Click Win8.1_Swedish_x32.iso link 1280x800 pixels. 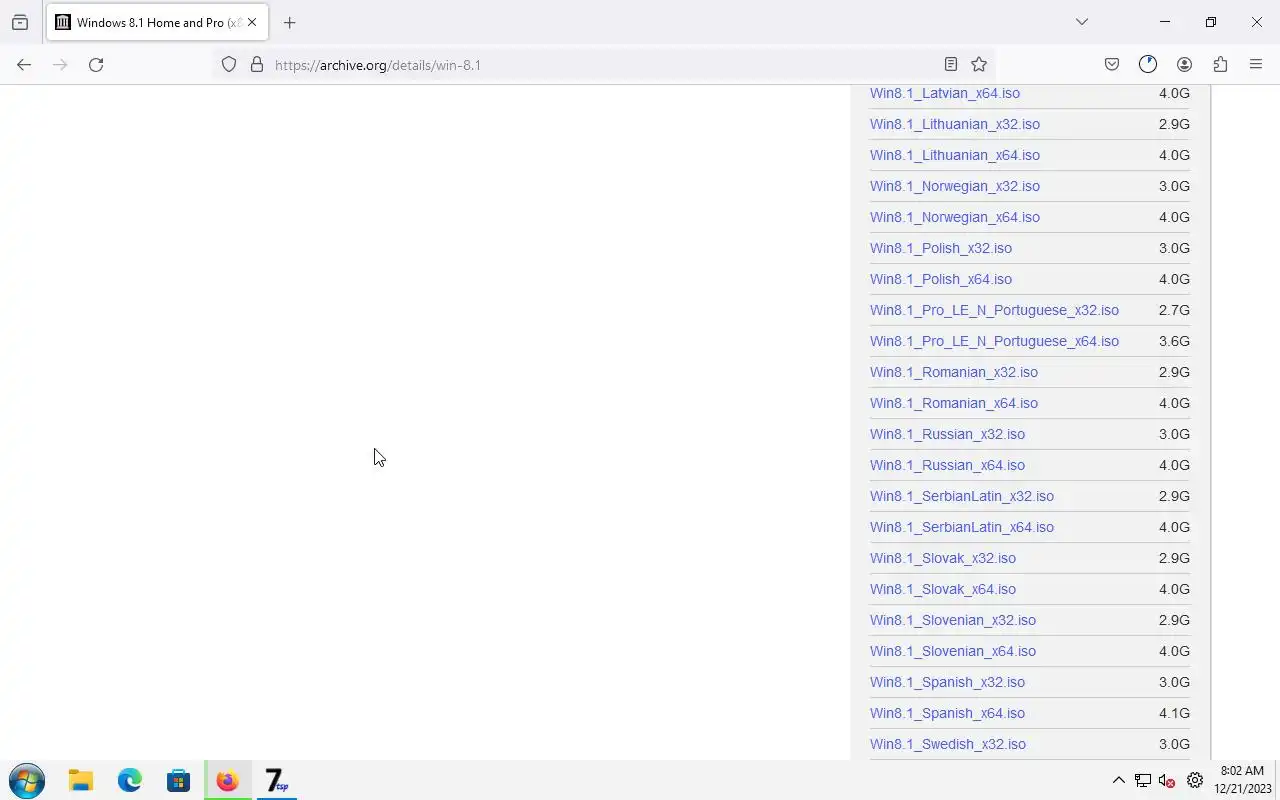click(x=948, y=744)
